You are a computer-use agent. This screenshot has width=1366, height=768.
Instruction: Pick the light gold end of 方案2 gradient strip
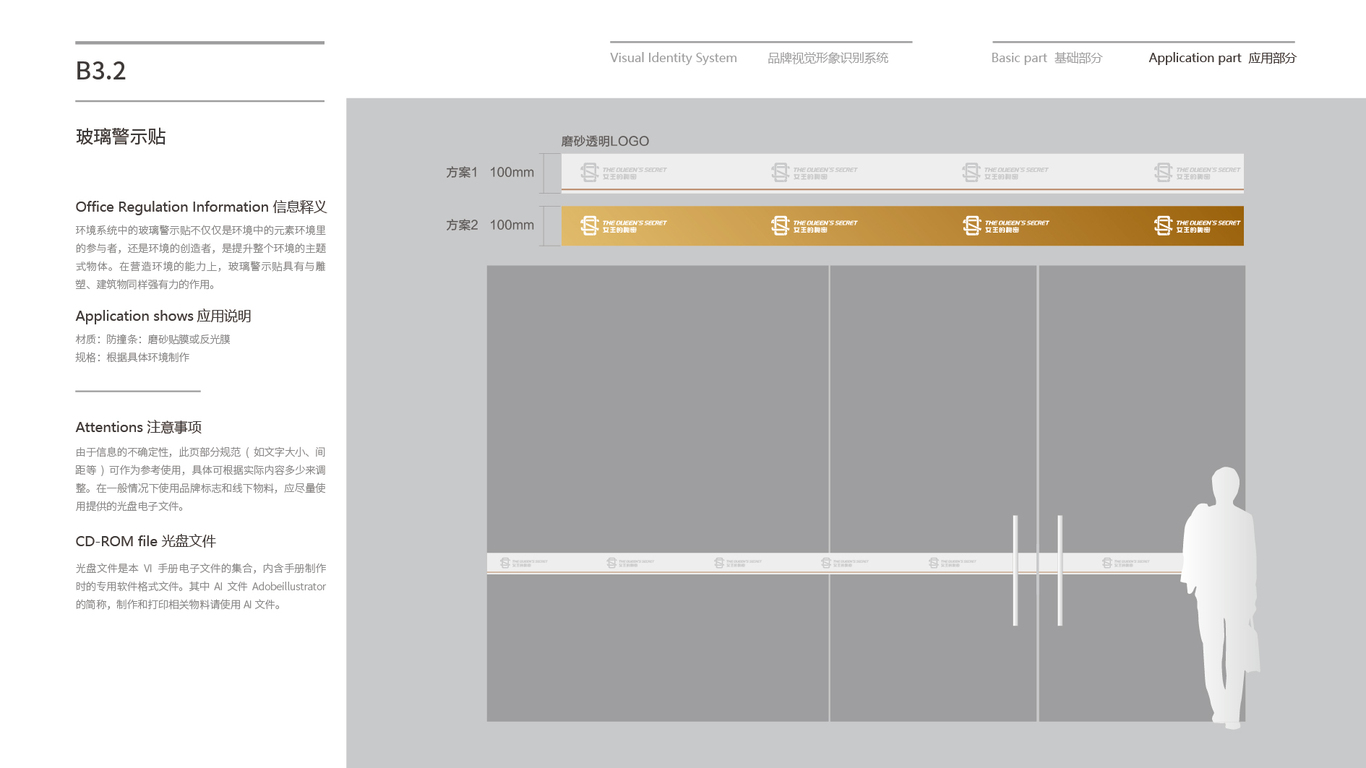tap(571, 226)
